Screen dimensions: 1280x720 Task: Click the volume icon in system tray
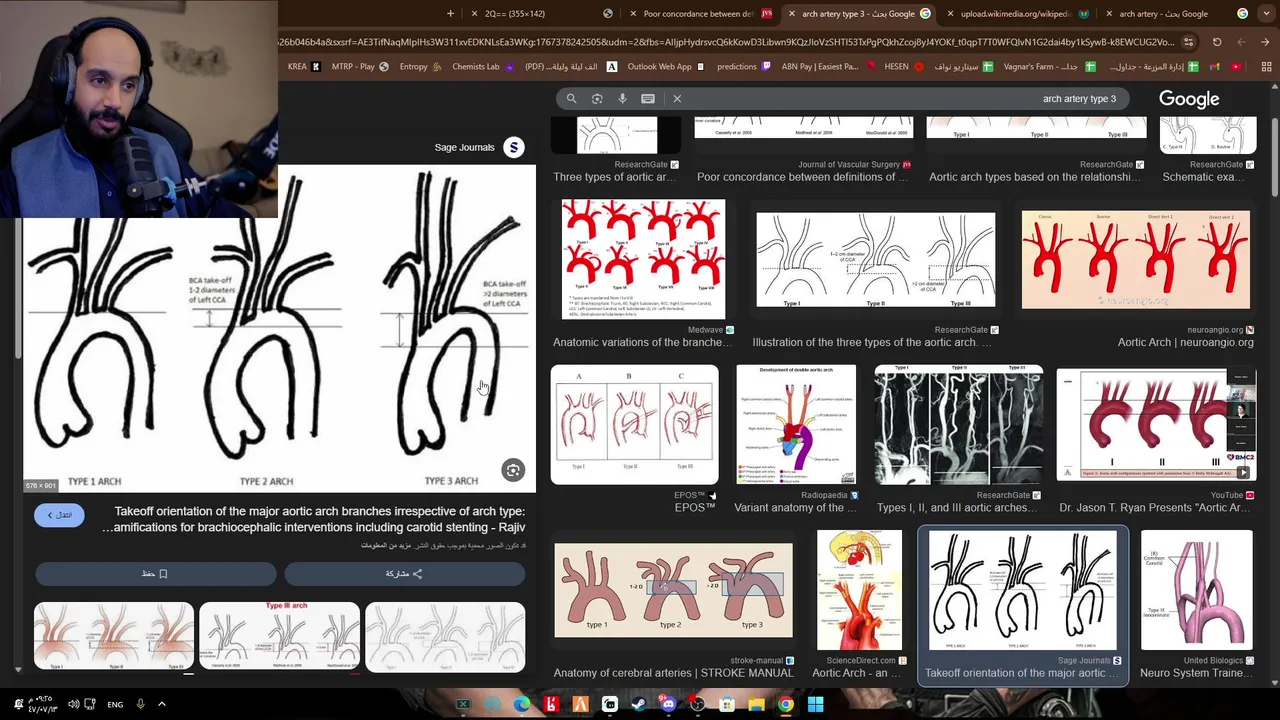[74, 704]
